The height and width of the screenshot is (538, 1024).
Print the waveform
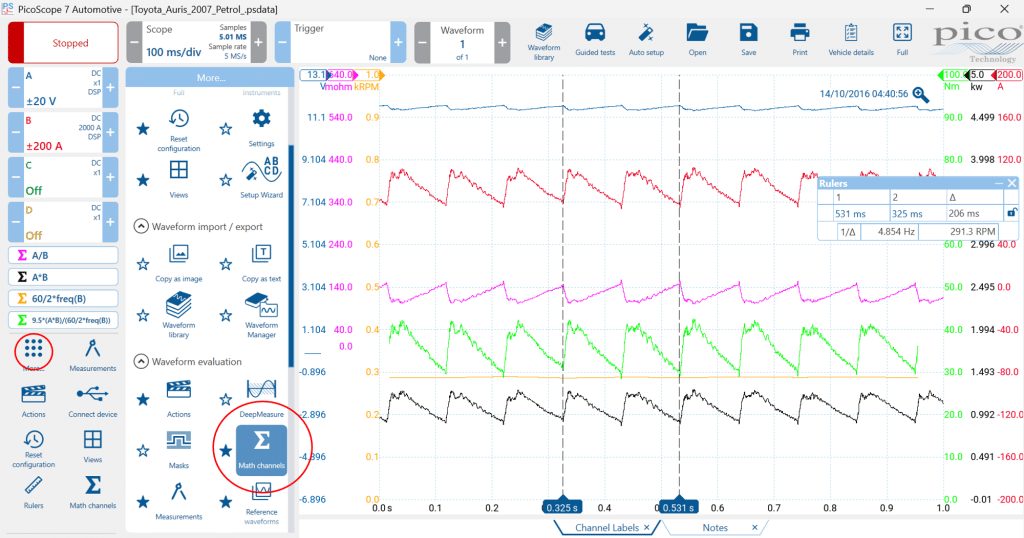(799, 40)
